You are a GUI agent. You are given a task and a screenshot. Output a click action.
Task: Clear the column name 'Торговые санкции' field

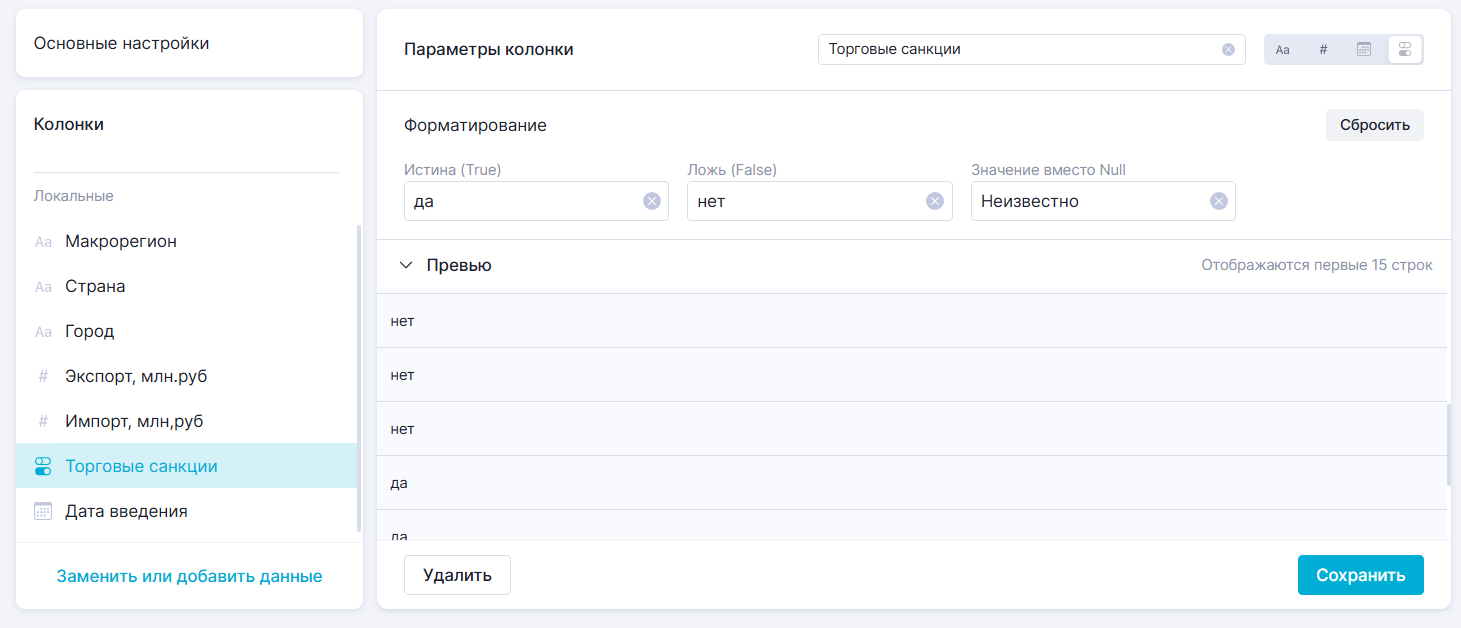tap(1228, 50)
